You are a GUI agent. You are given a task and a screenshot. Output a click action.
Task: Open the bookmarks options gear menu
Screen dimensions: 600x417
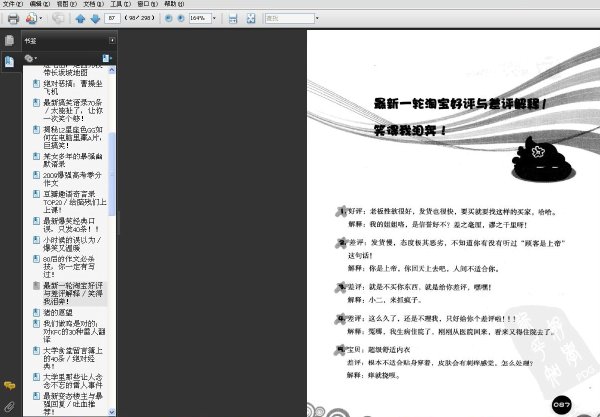point(31,58)
